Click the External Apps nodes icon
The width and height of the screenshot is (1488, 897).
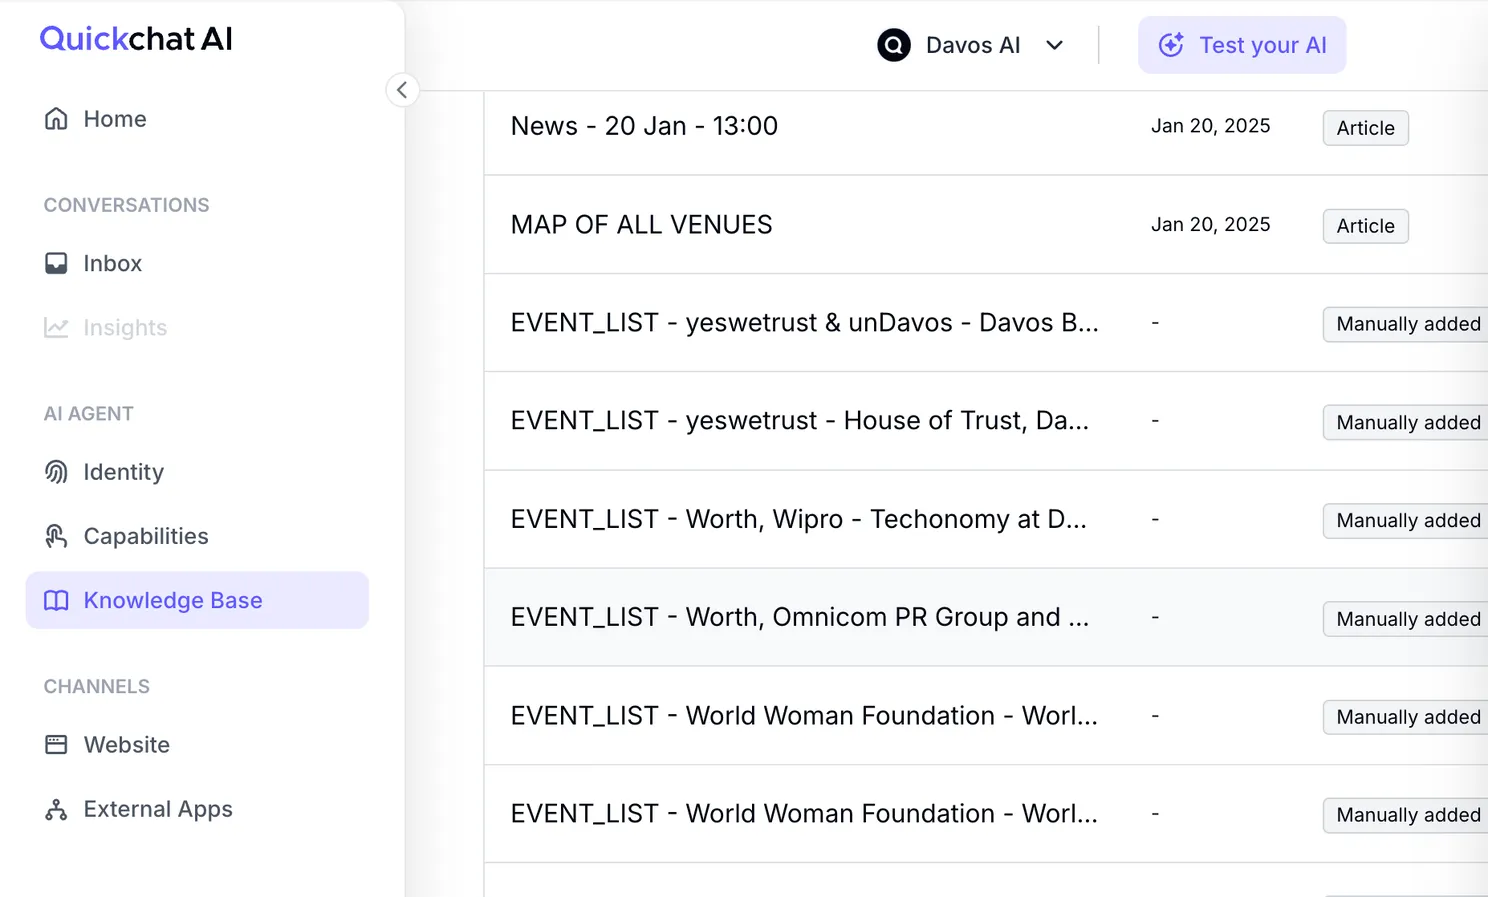56,810
